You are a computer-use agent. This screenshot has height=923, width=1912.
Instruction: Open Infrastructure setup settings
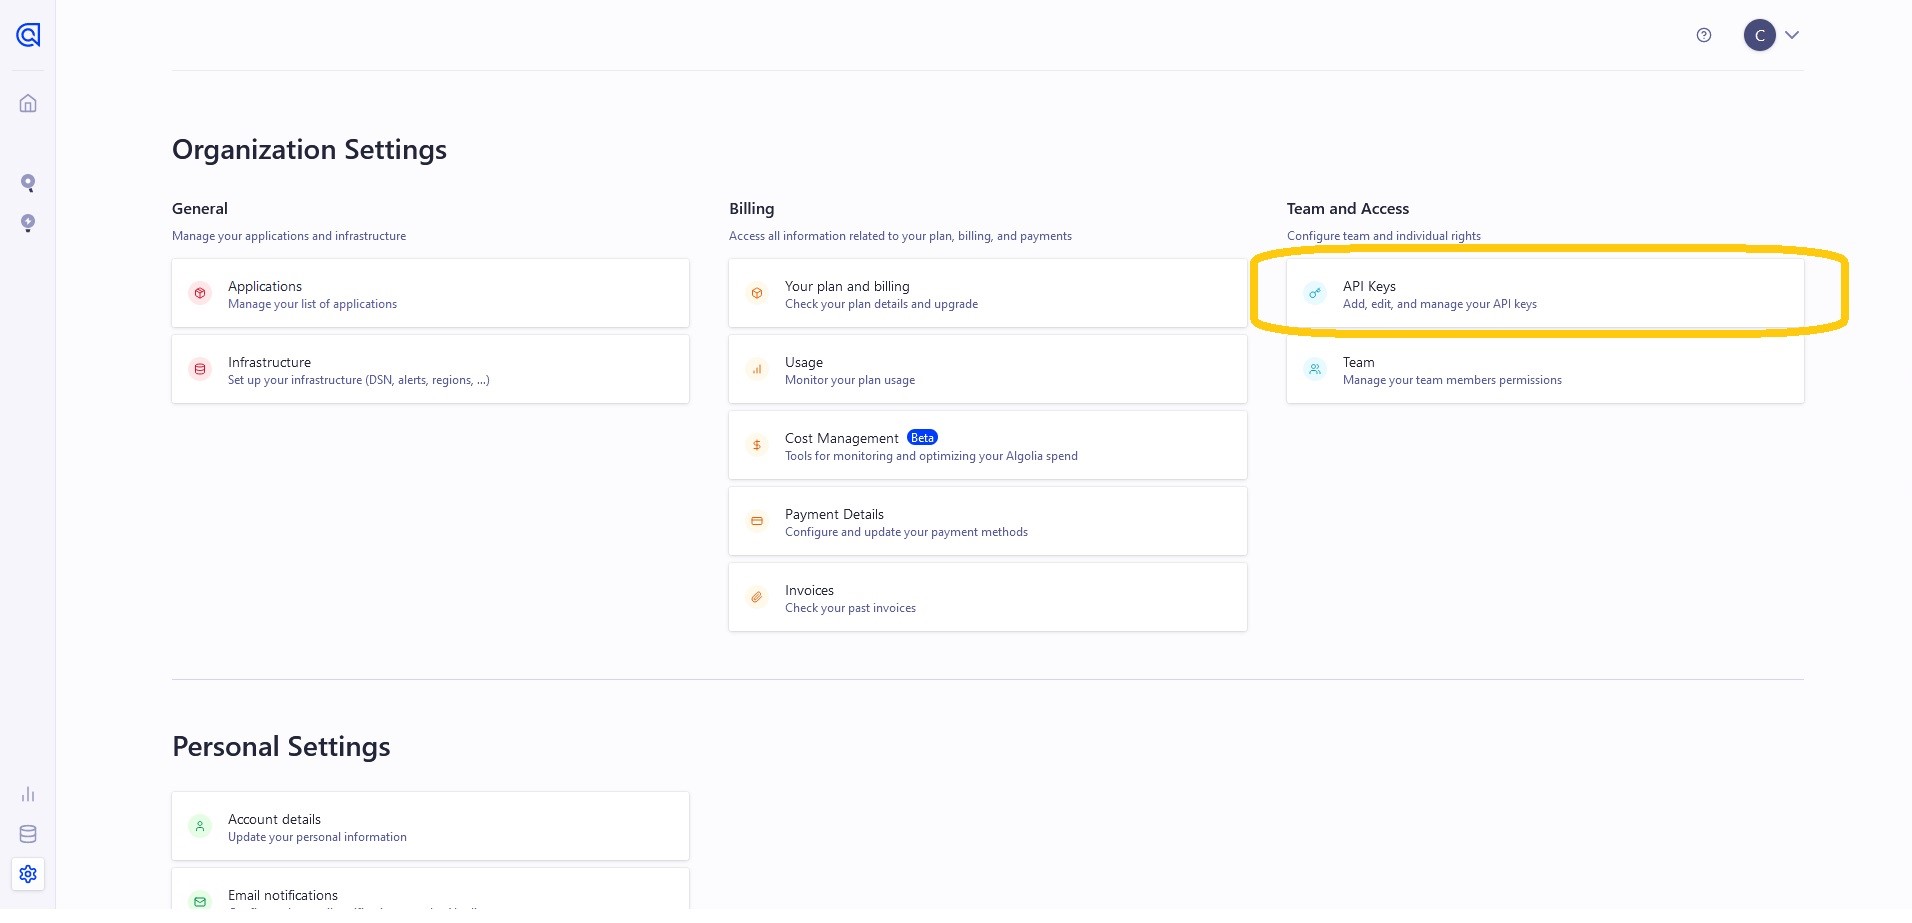(430, 369)
